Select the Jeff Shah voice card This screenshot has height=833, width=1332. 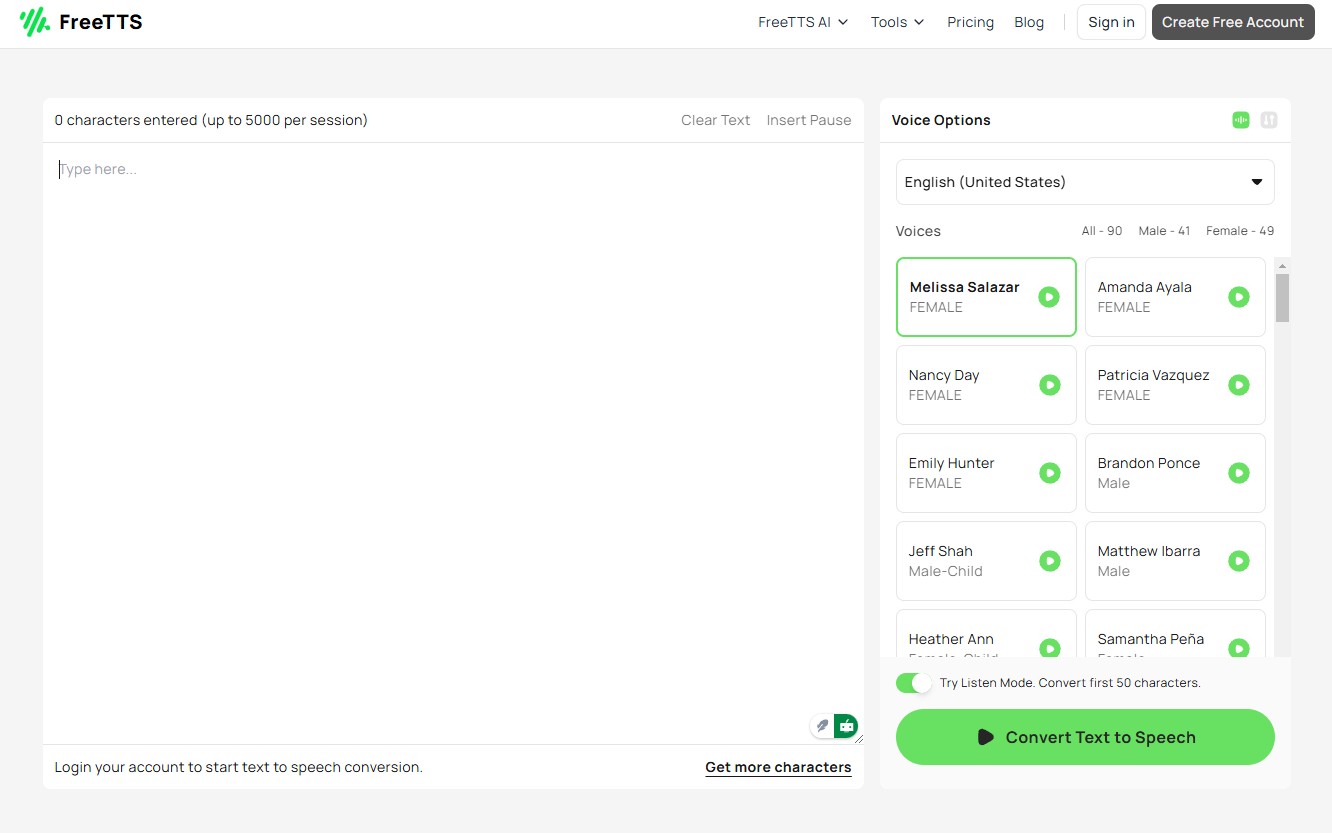tap(986, 561)
